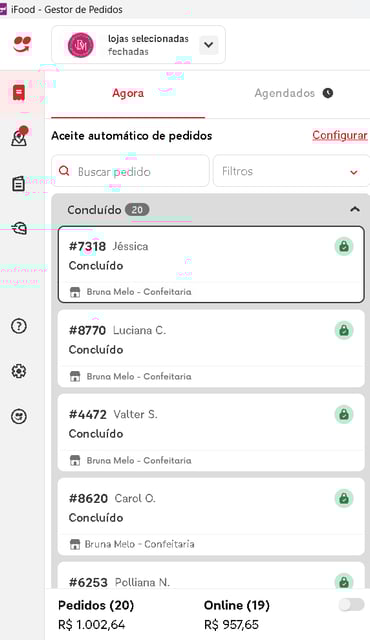Click the smiley feedback icon in sidebar
This screenshot has width=370, height=640.
click(x=19, y=416)
